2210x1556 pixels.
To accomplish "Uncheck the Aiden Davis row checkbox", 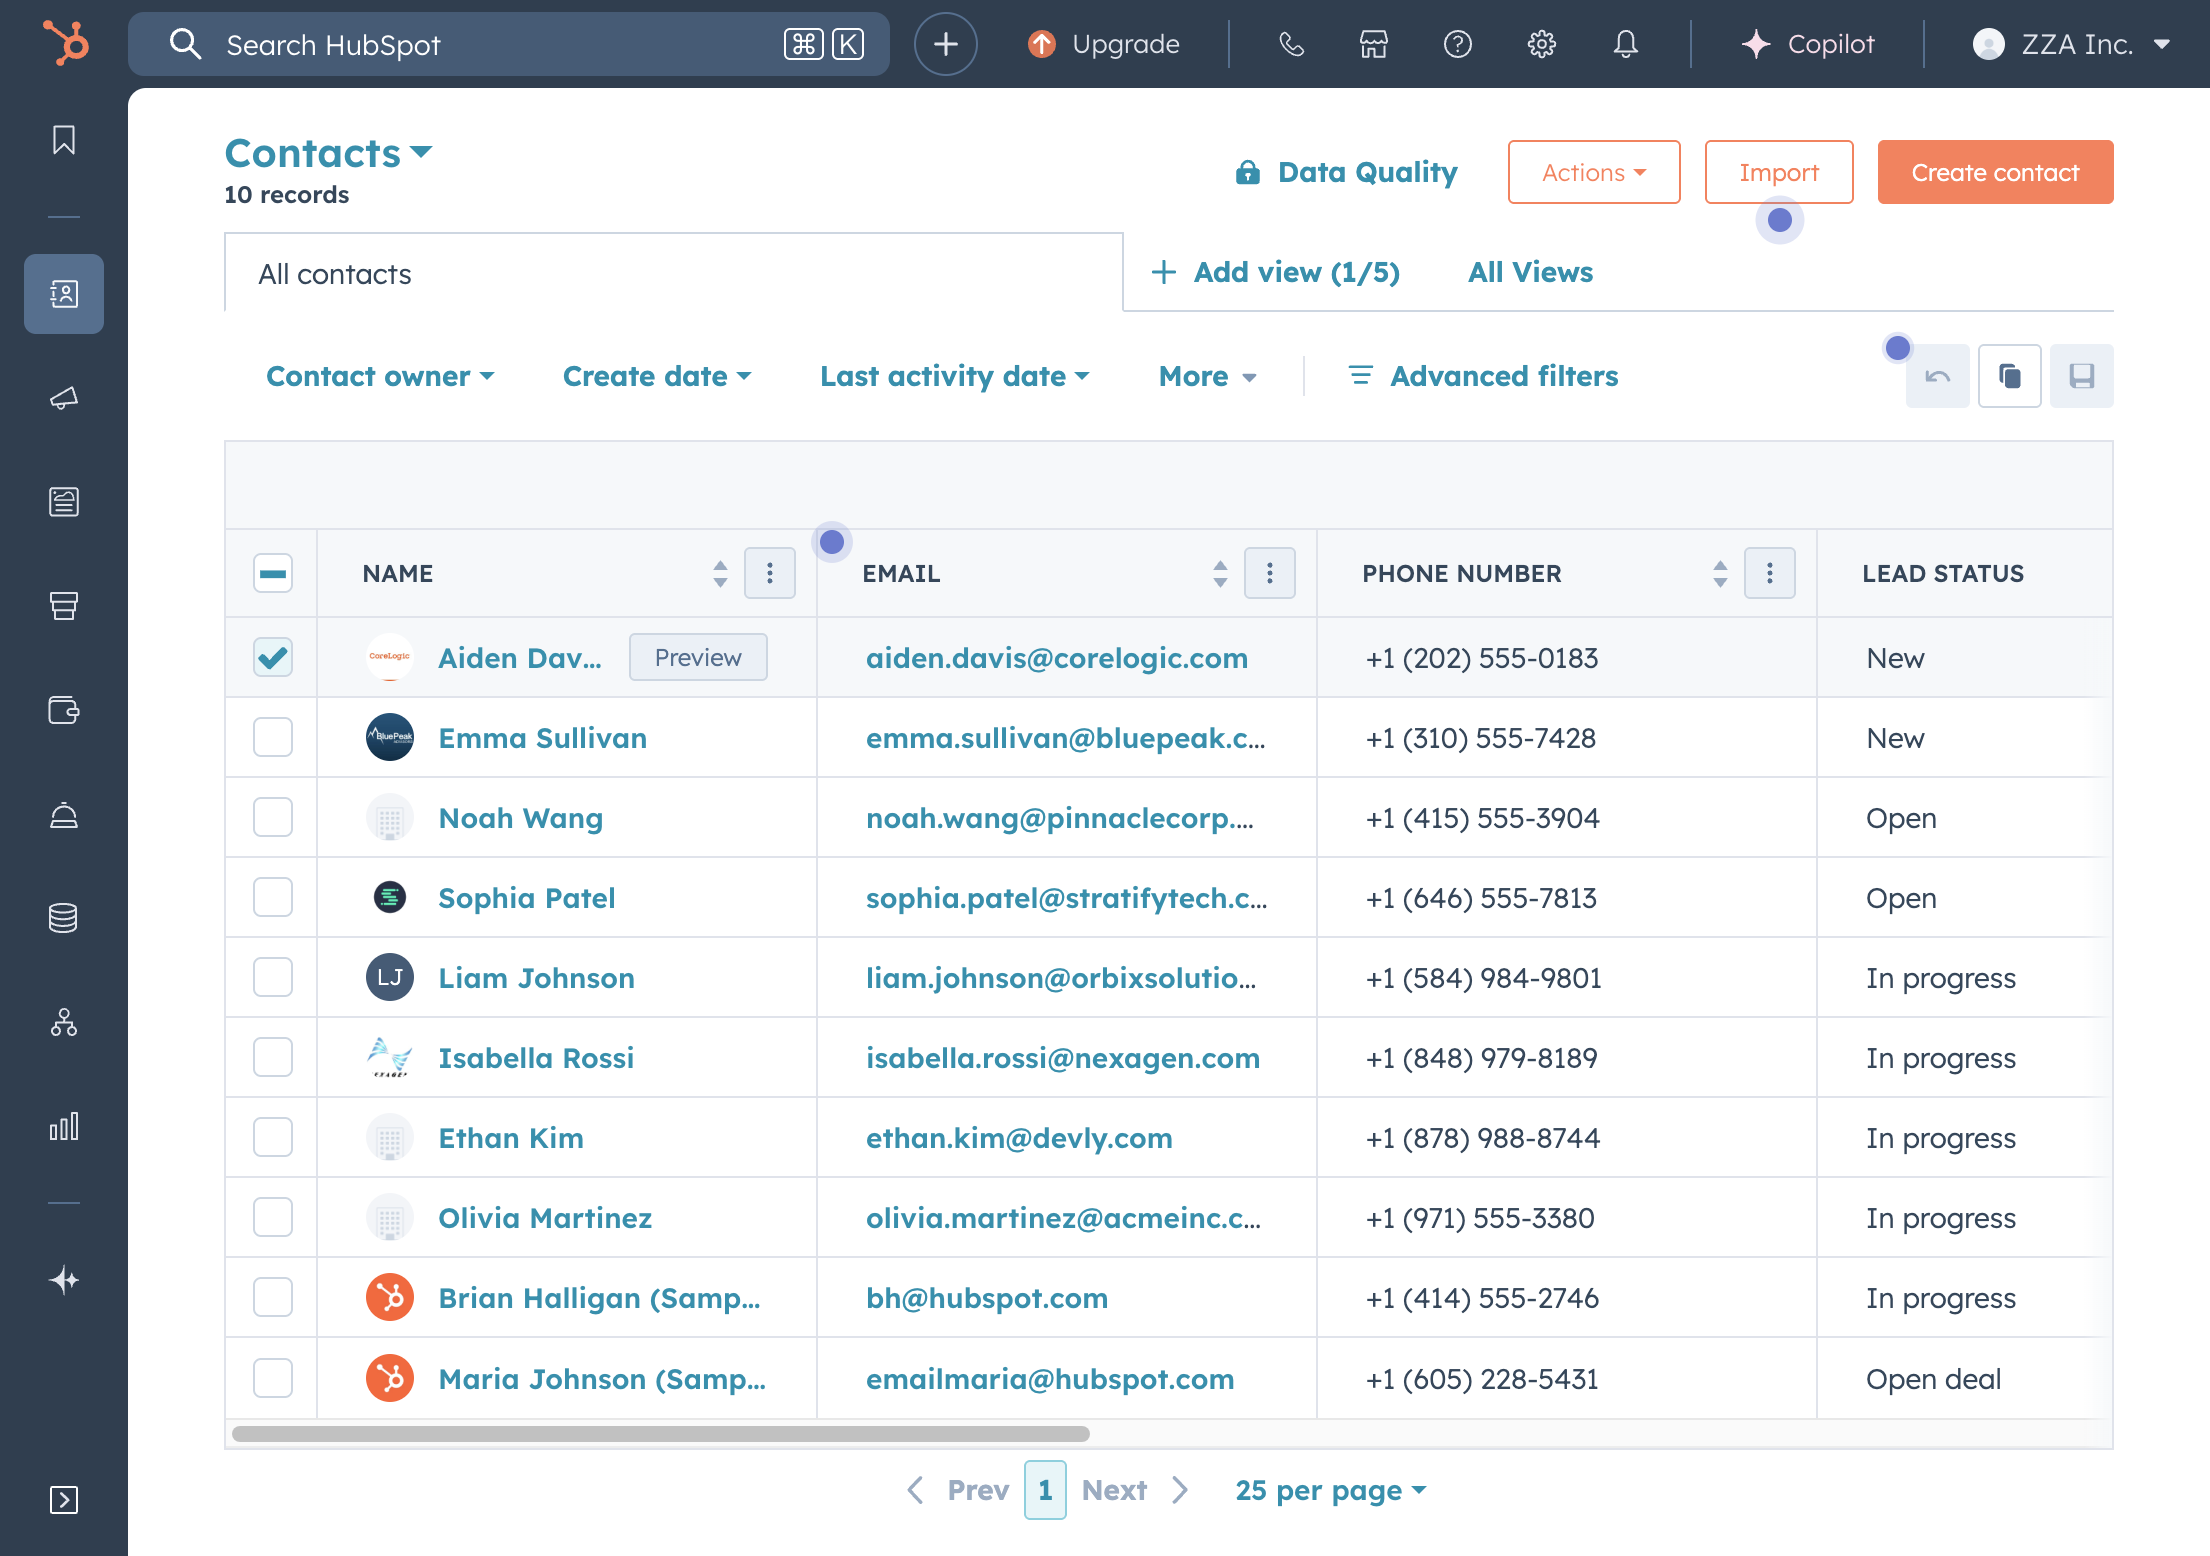I will tap(273, 657).
